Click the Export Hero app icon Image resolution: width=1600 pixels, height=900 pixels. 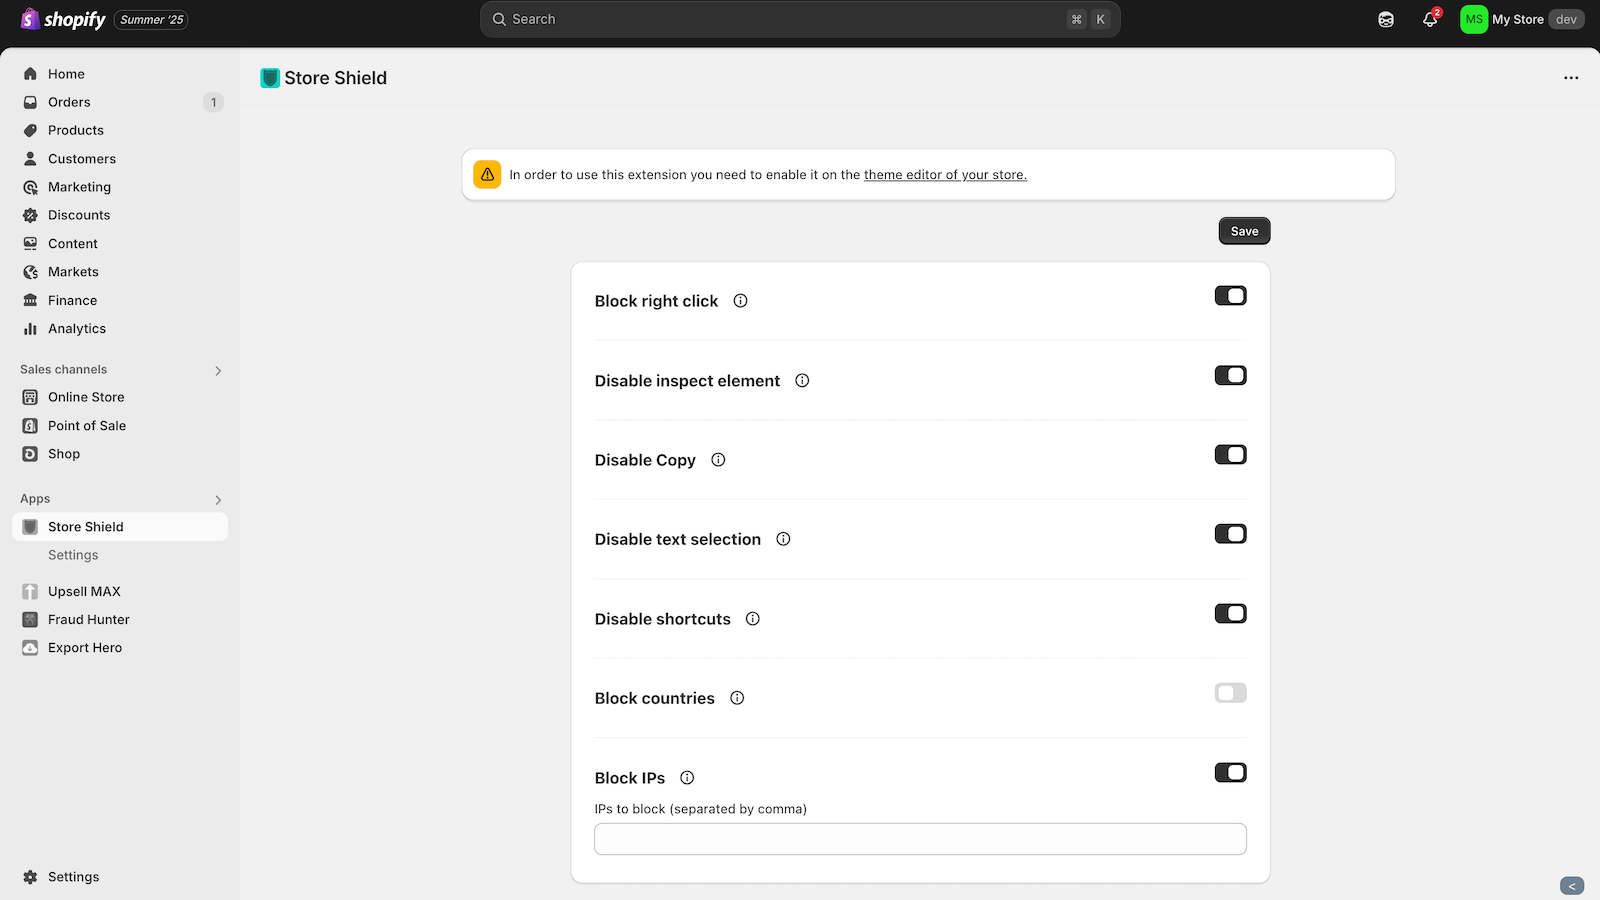click(30, 648)
